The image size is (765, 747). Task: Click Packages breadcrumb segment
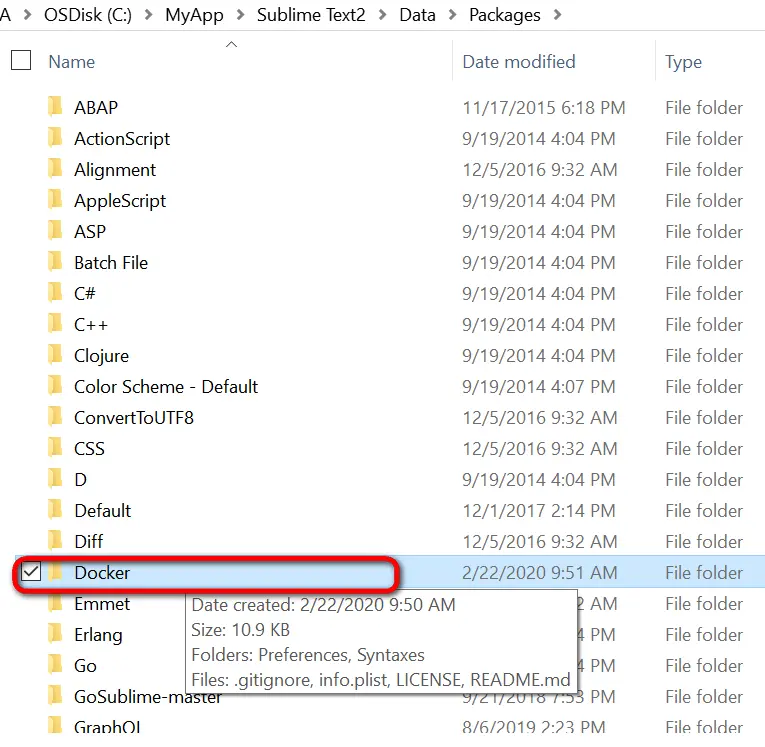pos(504,15)
